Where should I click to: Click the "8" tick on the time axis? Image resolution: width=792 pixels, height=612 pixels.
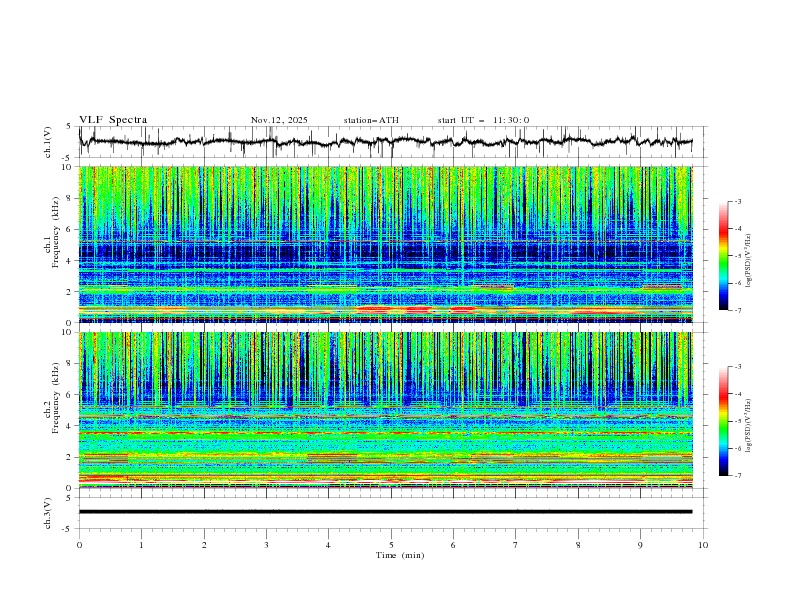578,545
